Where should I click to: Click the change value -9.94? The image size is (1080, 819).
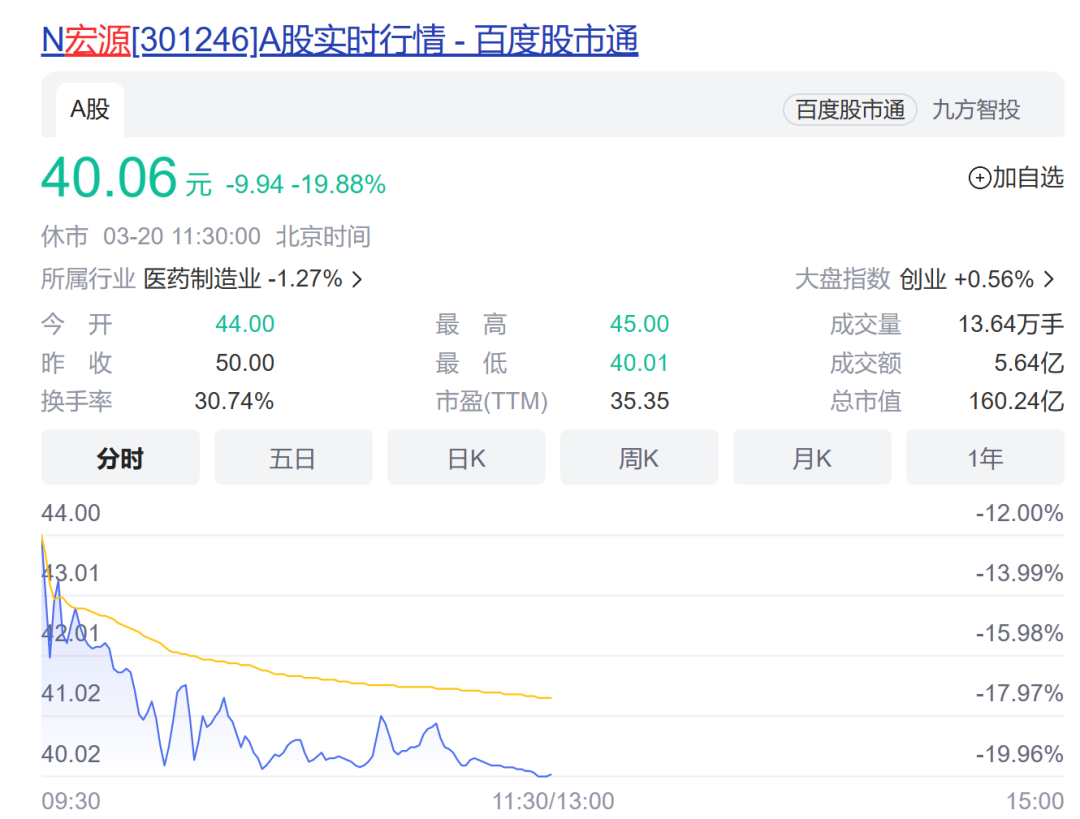click(x=255, y=185)
